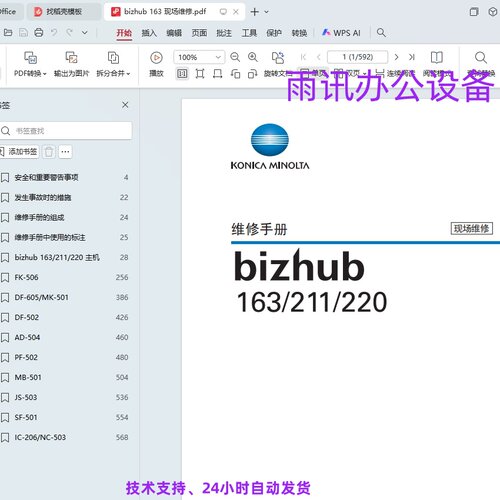500x500 pixels.
Task: Click the search icon beside WPS AI
Action: point(381,33)
